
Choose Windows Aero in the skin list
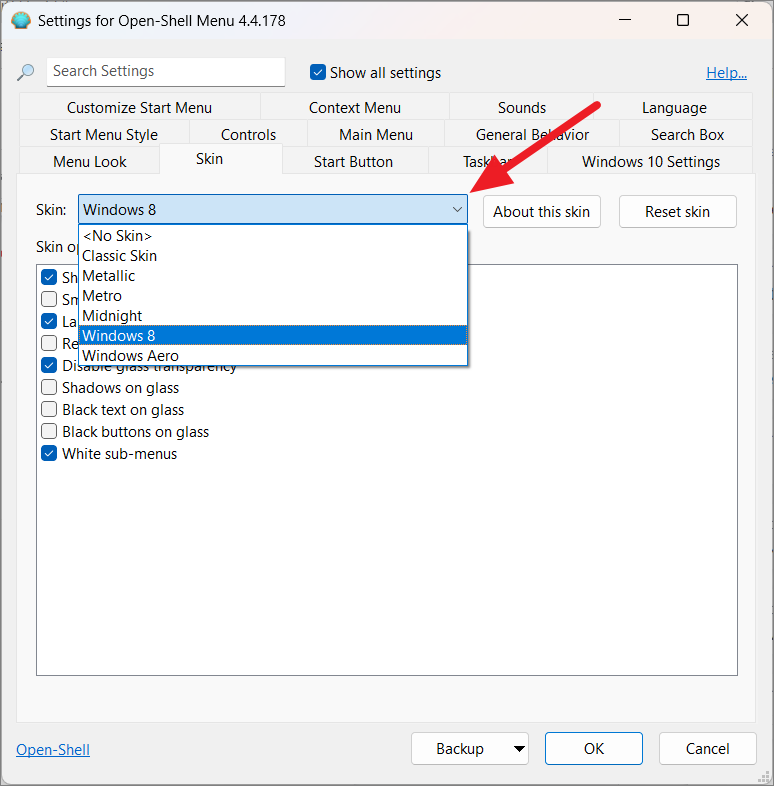tap(130, 356)
